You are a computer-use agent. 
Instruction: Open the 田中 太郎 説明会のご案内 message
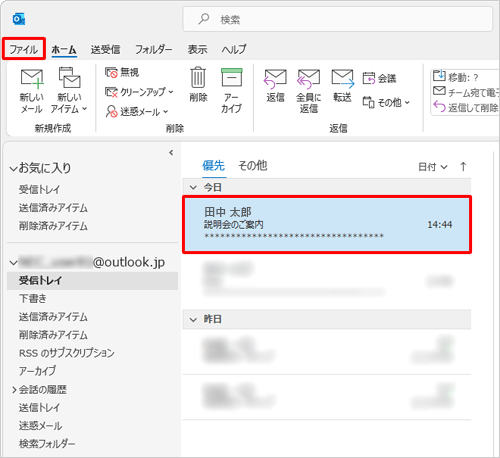point(327,224)
